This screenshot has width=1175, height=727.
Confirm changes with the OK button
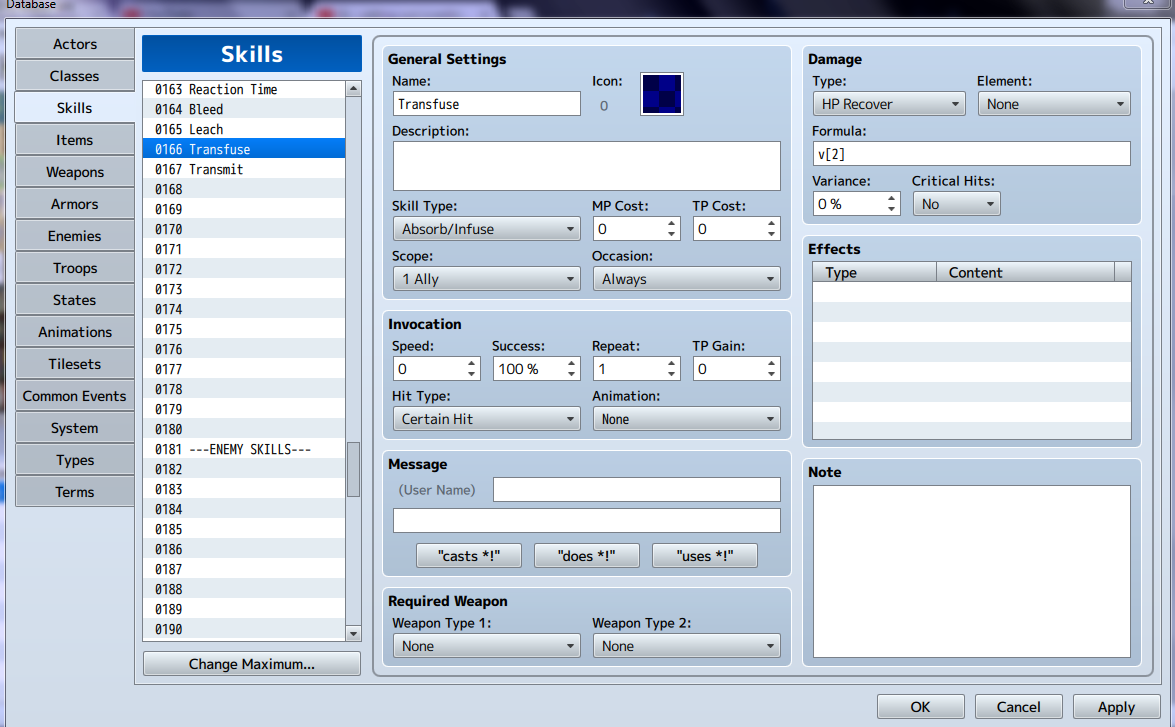(x=920, y=706)
